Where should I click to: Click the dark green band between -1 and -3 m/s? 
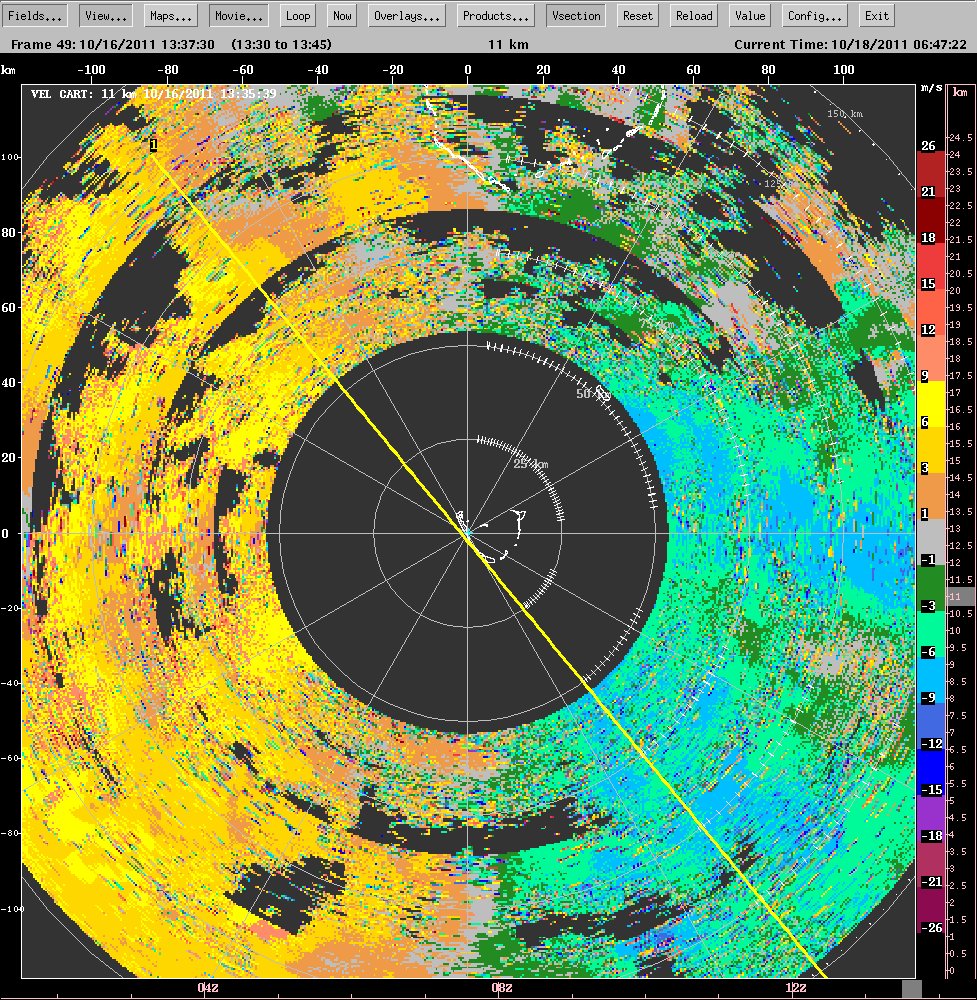click(x=930, y=588)
